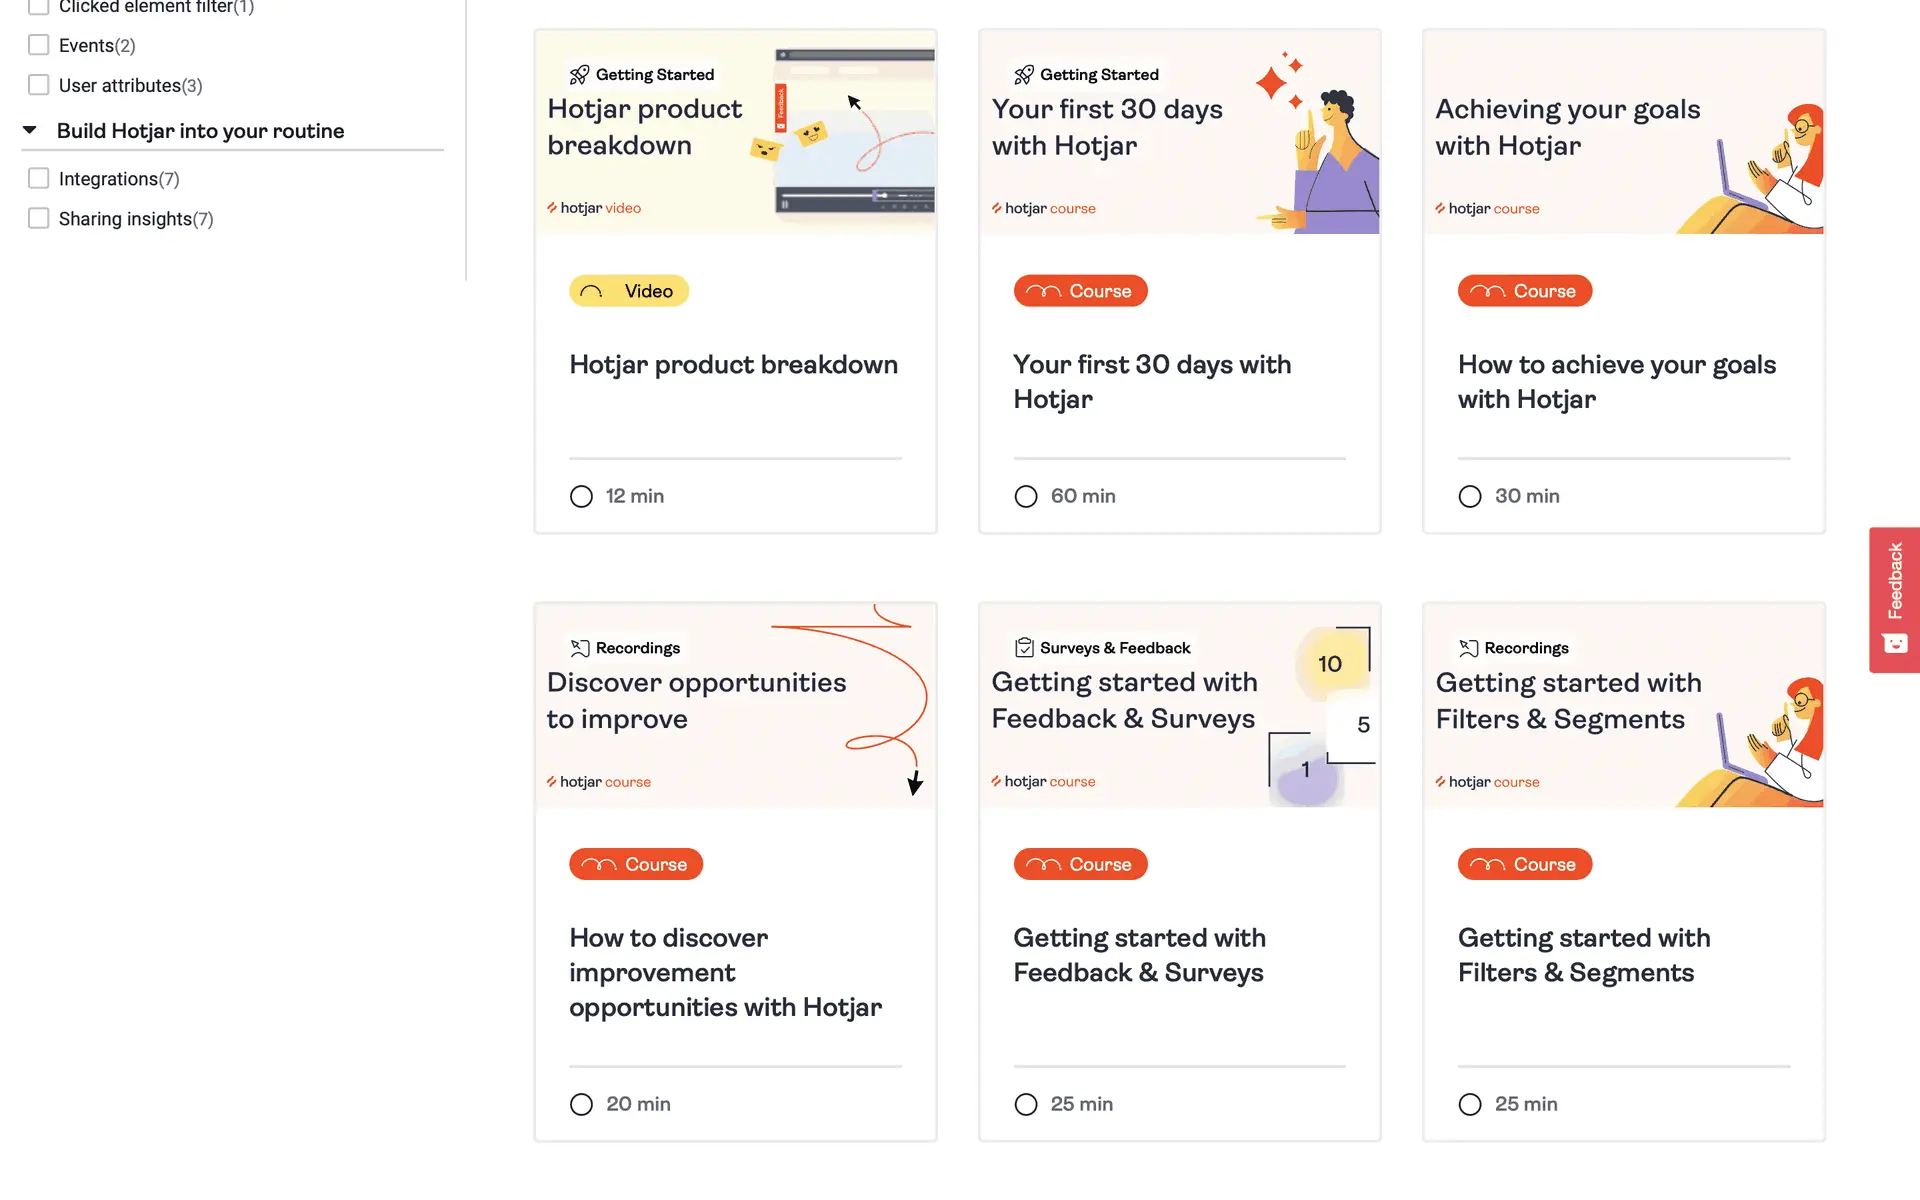Click the Recordings icon on Filters & Segments banner
Viewport: 1920px width, 1200px height.
pos(1467,648)
